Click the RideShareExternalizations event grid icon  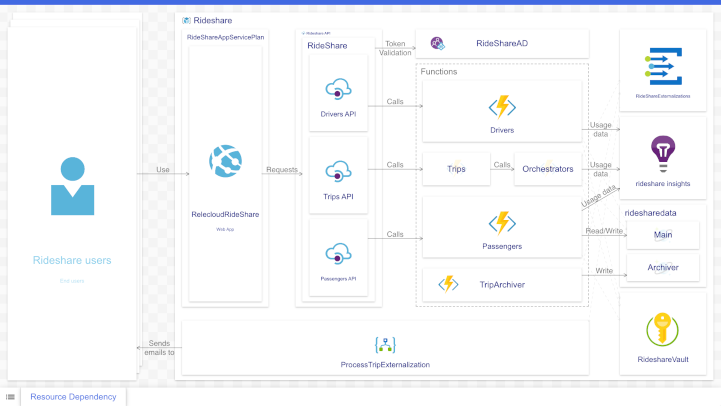tap(663, 67)
